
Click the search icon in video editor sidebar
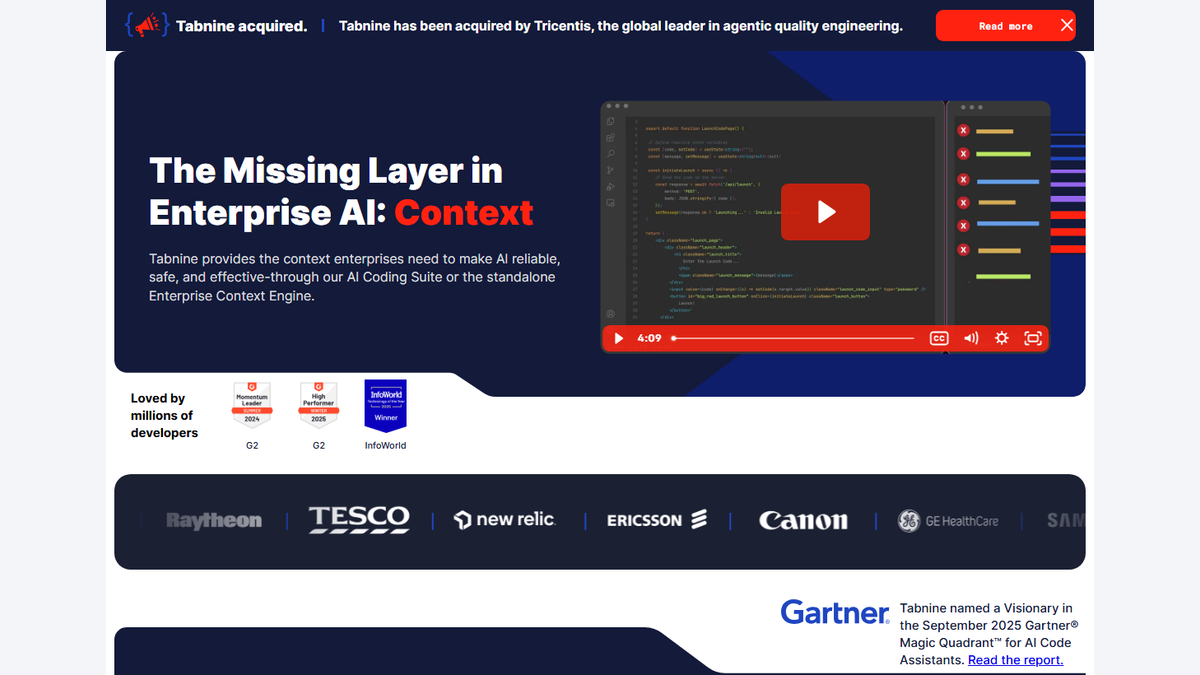tap(610, 154)
